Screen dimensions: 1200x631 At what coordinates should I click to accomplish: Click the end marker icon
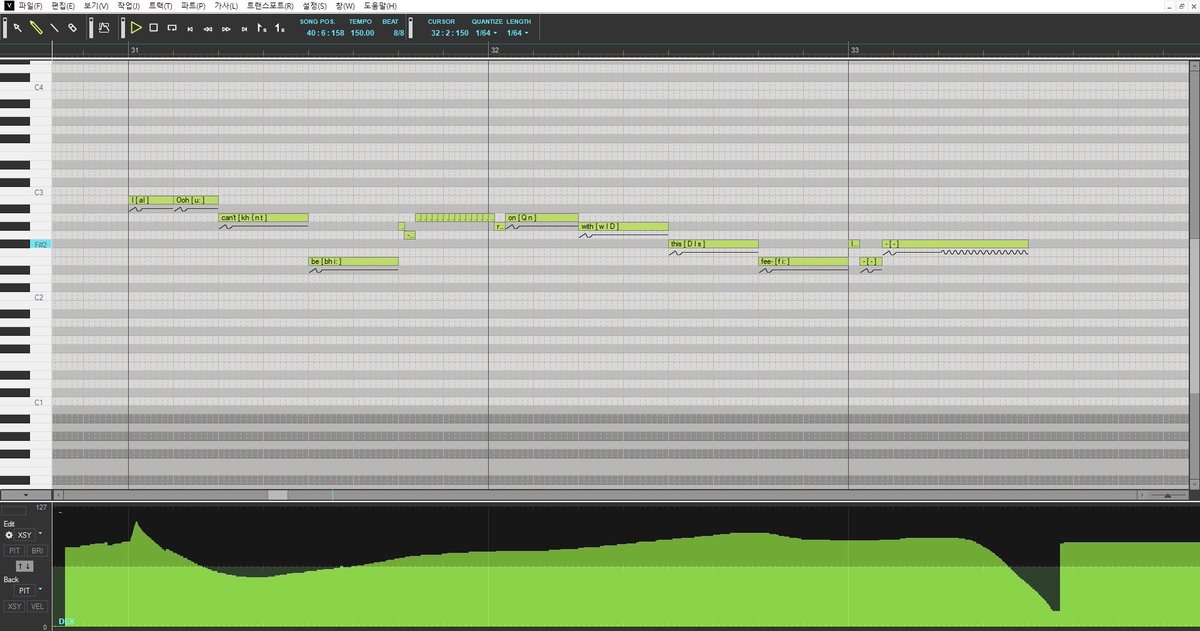coord(280,28)
